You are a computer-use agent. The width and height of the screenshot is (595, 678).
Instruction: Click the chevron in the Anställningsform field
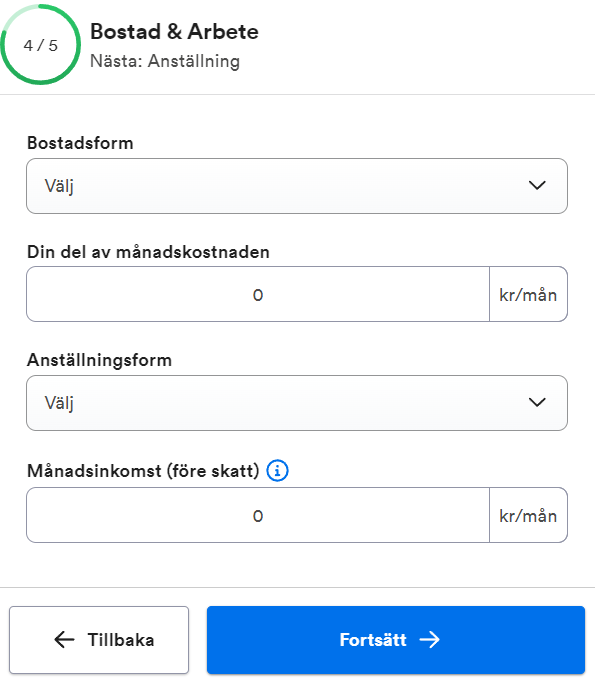click(537, 403)
